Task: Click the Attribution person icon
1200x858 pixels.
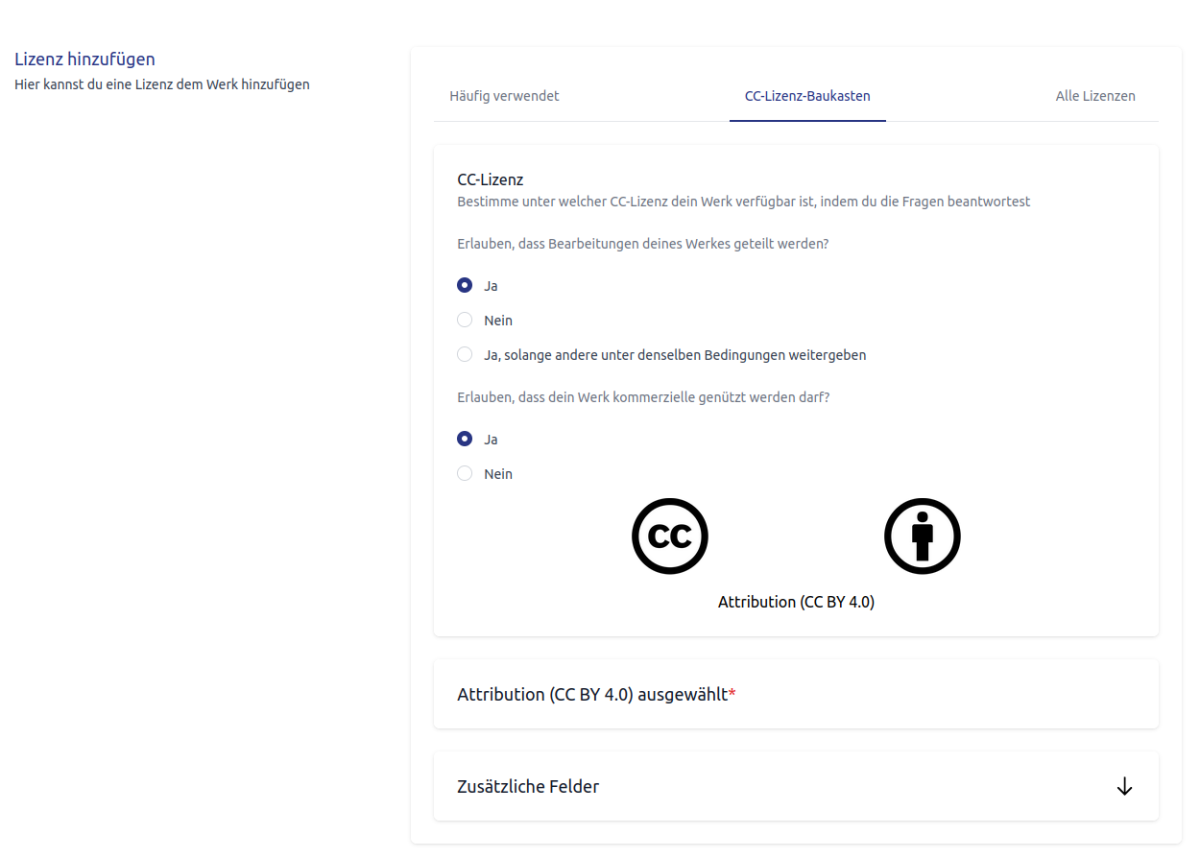Action: coord(922,536)
